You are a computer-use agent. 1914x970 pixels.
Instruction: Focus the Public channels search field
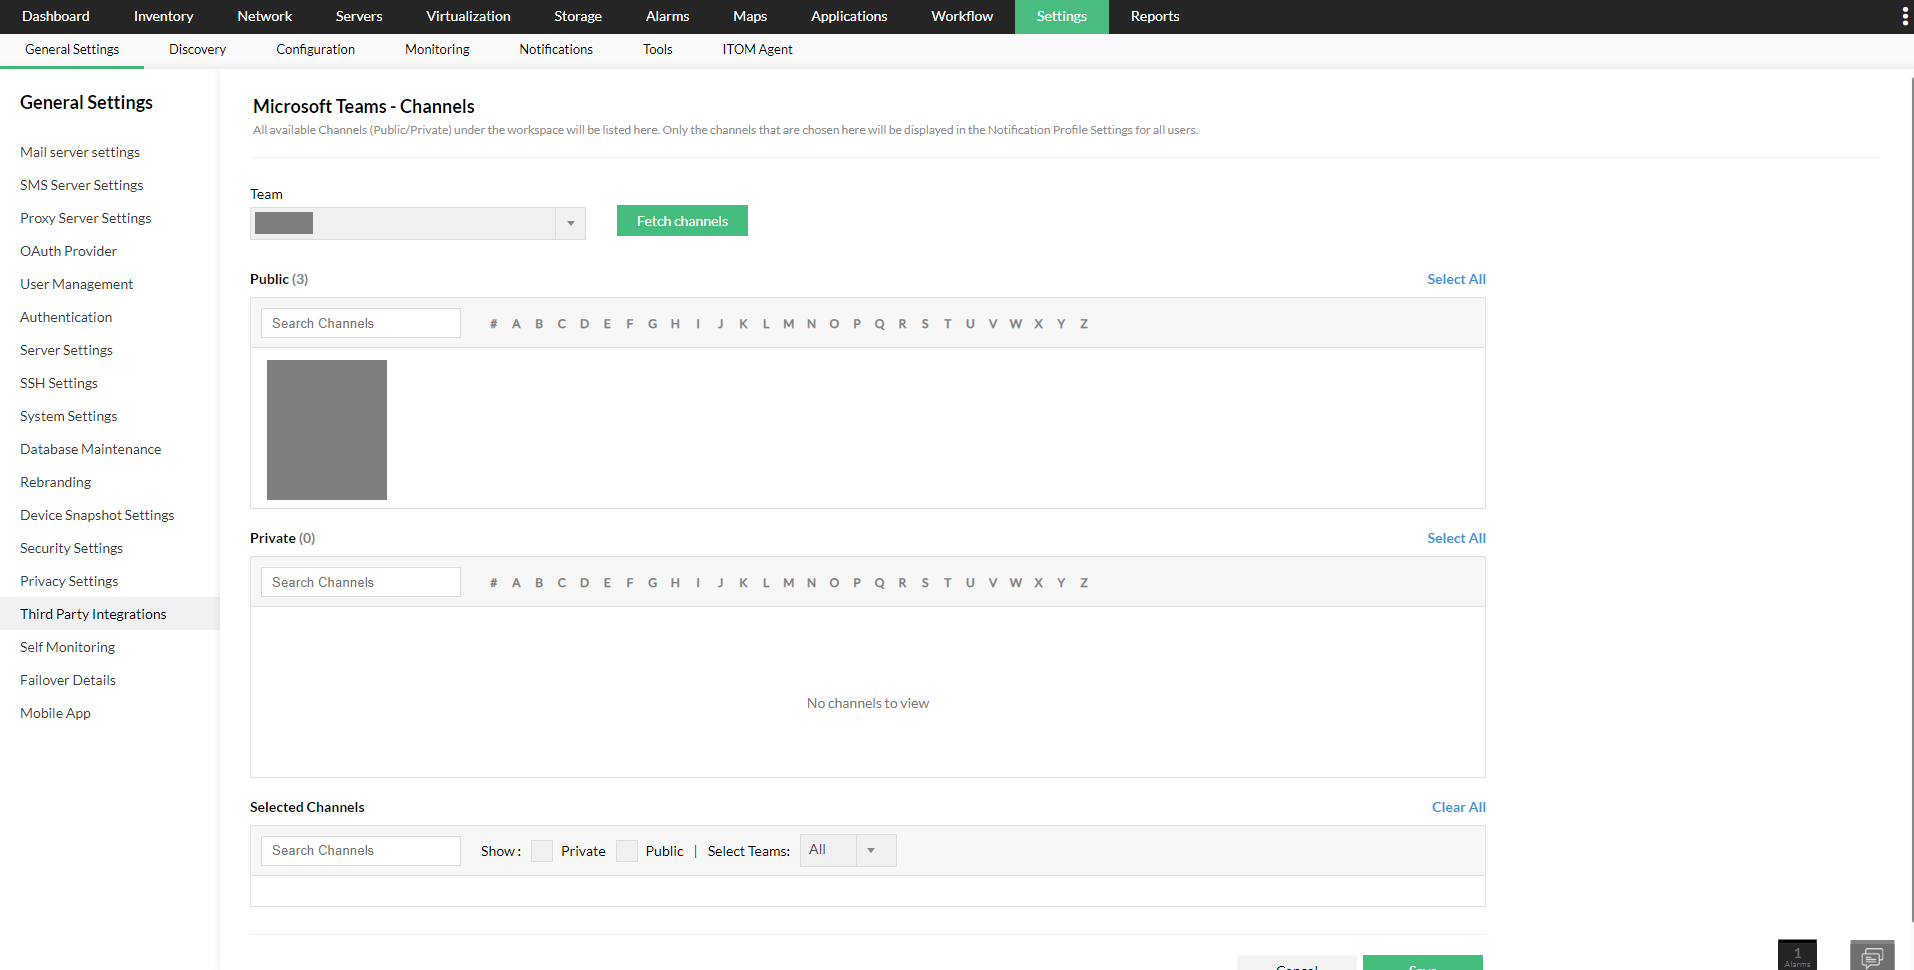(x=361, y=323)
